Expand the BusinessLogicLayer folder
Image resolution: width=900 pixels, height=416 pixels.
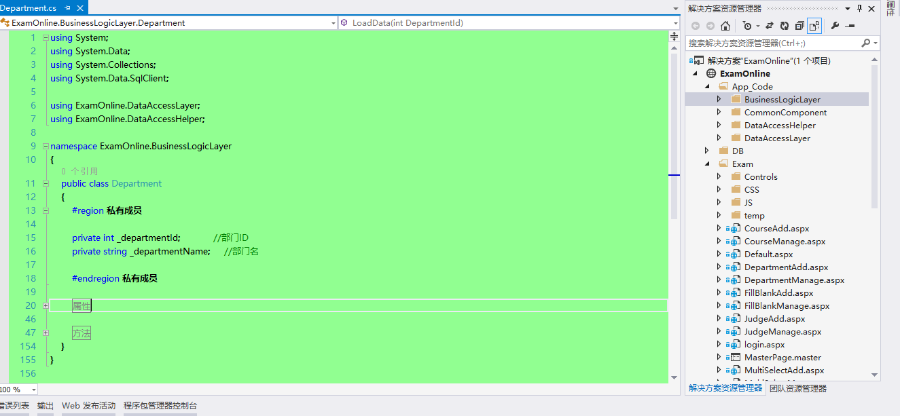pos(719,99)
